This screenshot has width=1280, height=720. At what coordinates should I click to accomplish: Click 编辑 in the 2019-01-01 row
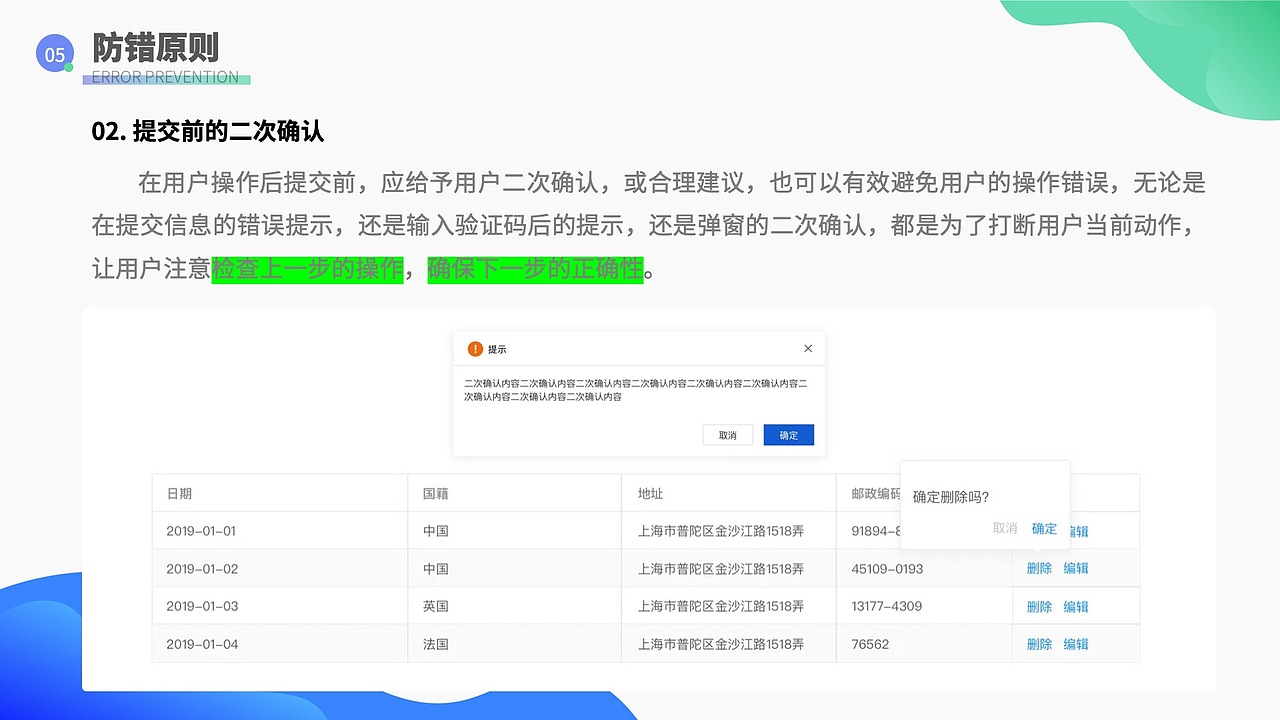1078,531
